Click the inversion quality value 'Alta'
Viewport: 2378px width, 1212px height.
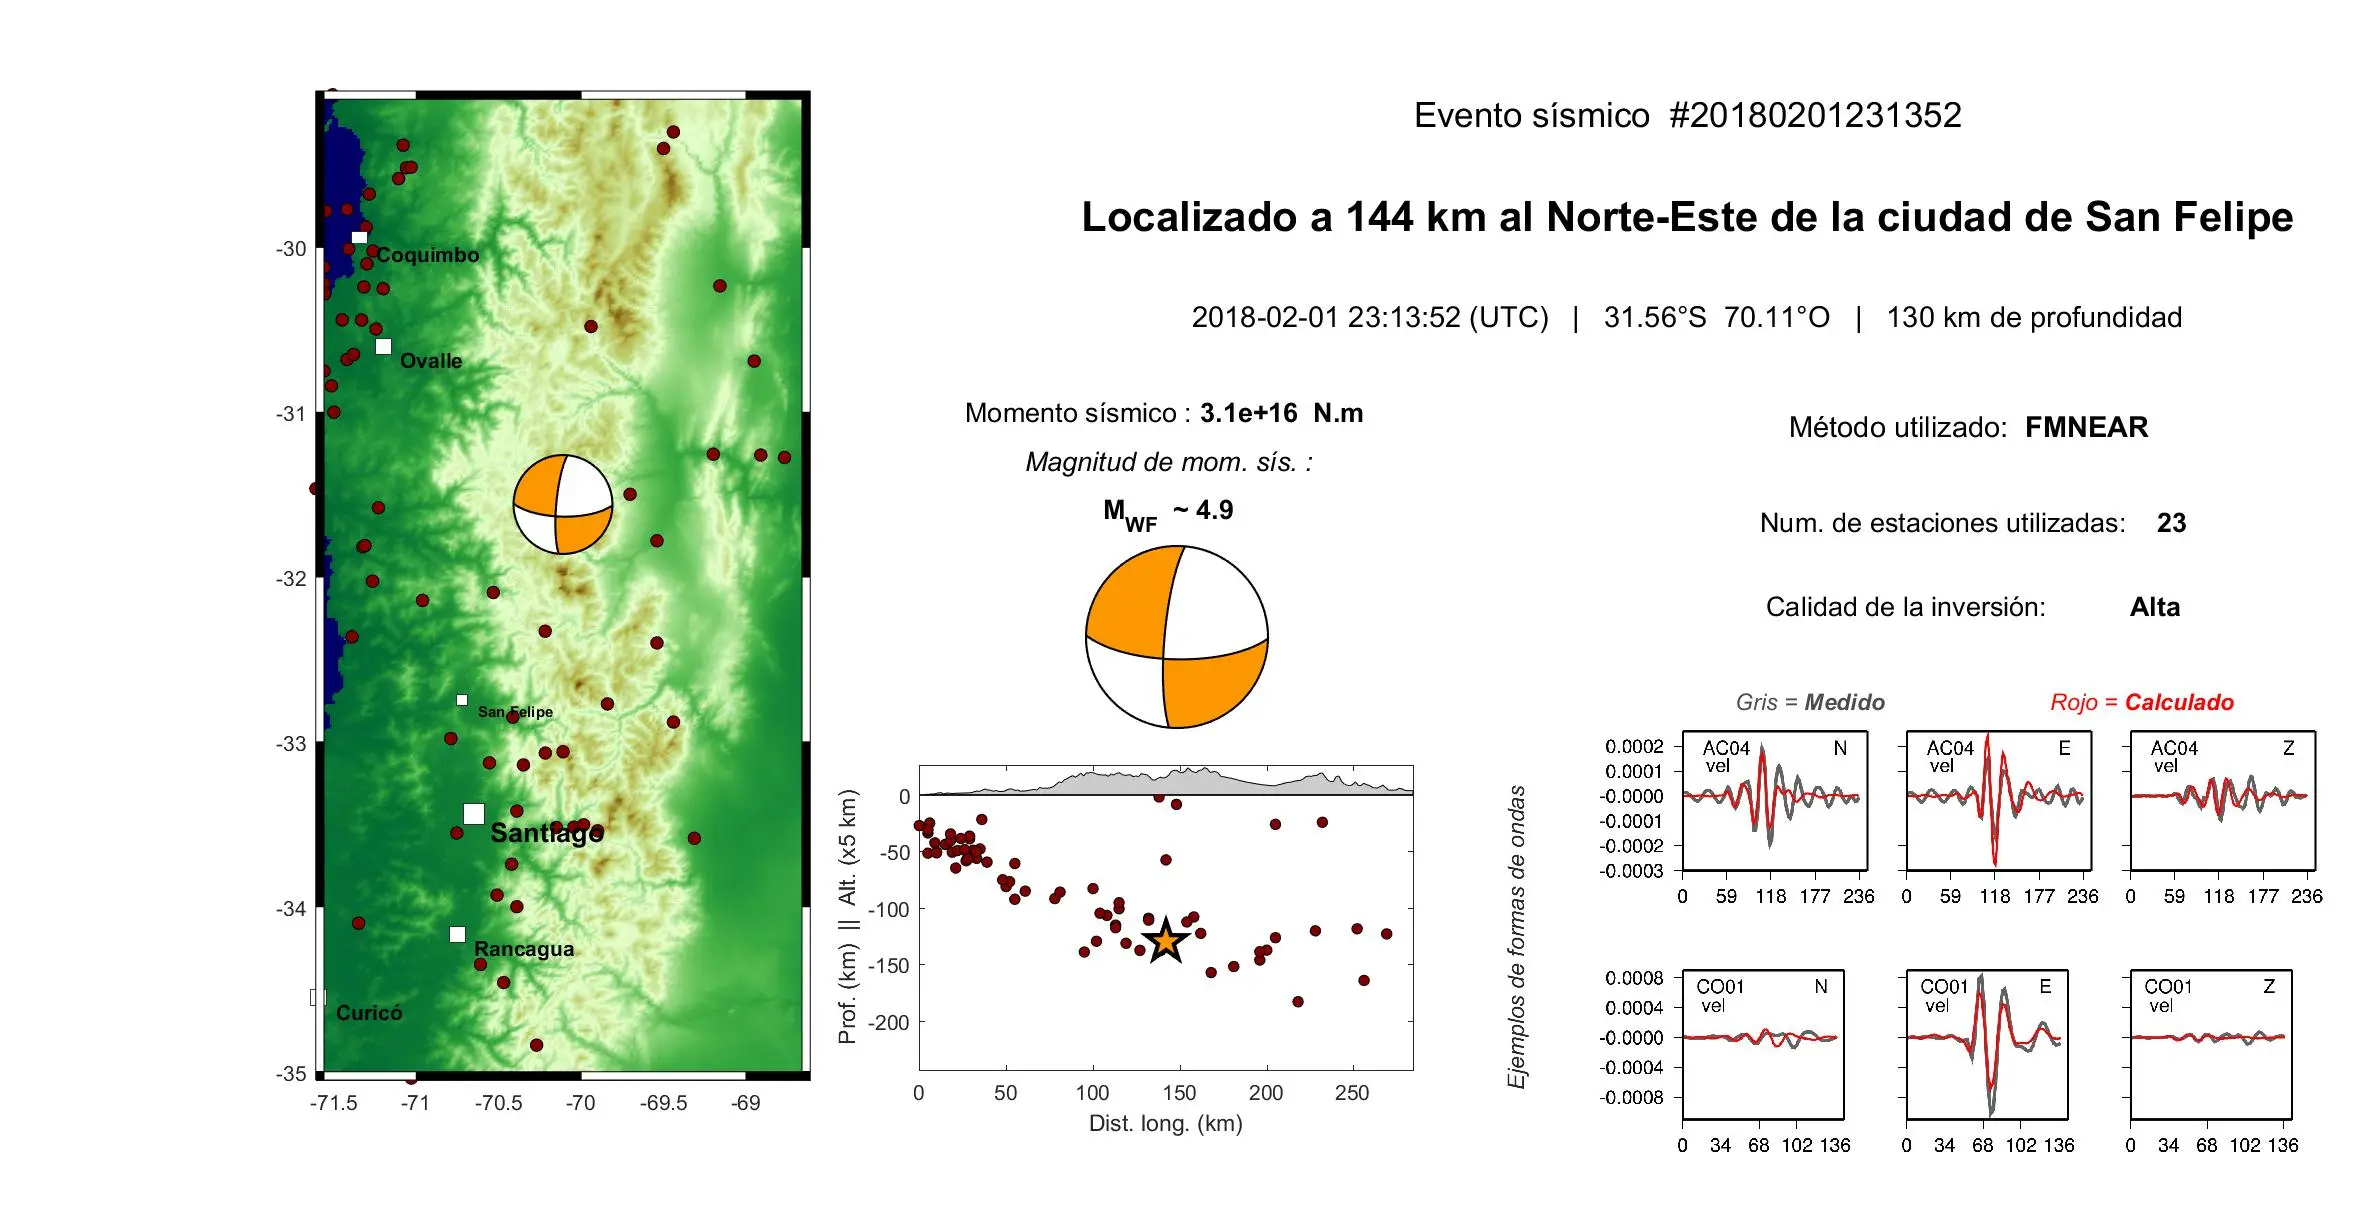point(2155,607)
